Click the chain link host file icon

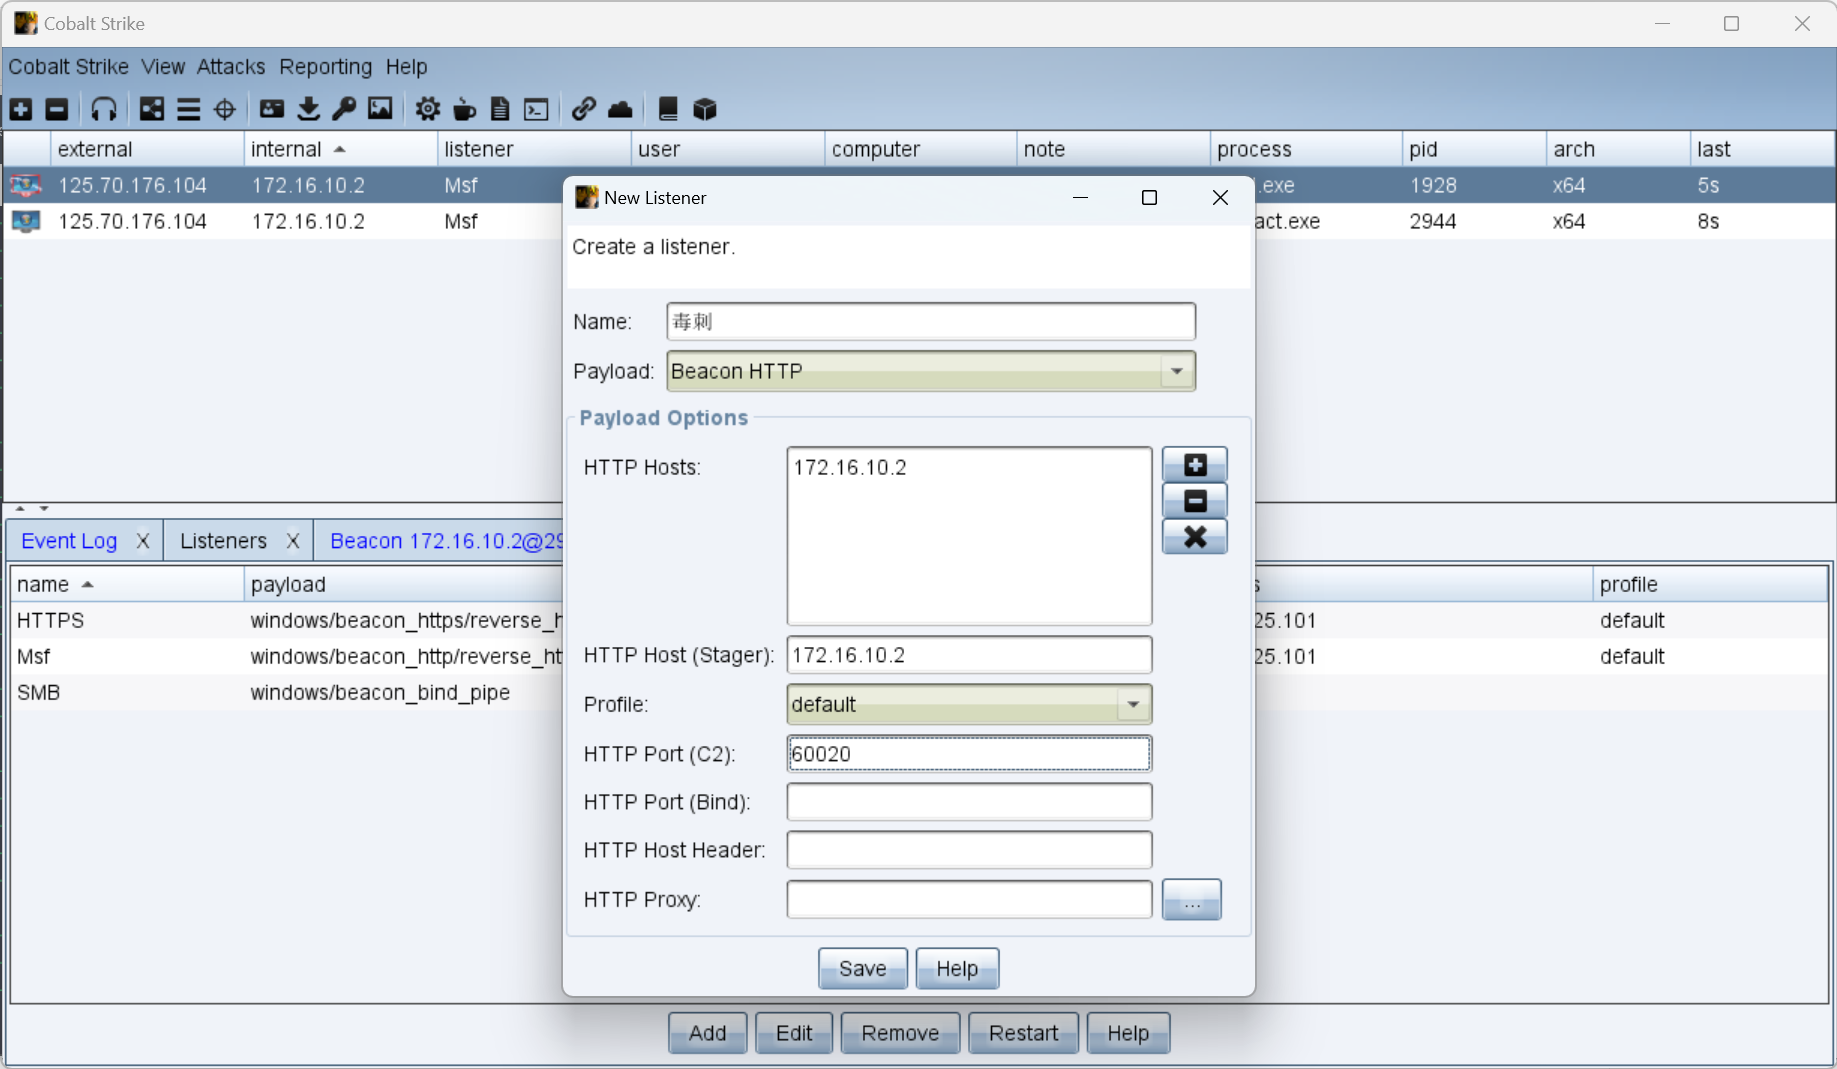(x=584, y=109)
